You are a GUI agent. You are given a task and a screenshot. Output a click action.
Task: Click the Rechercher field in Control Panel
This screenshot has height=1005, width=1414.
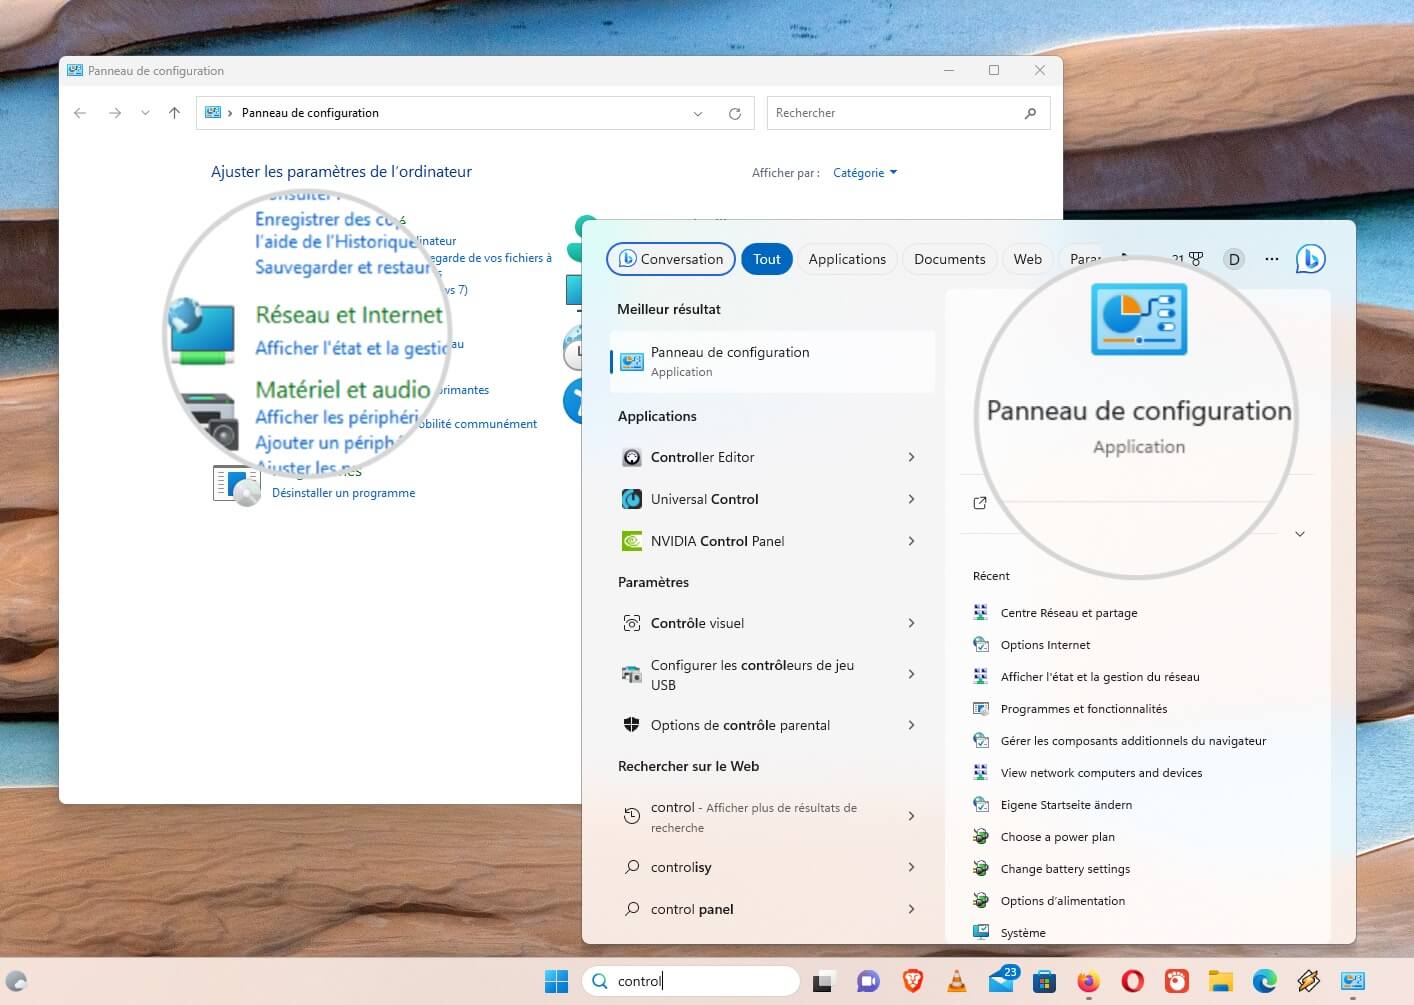point(908,113)
